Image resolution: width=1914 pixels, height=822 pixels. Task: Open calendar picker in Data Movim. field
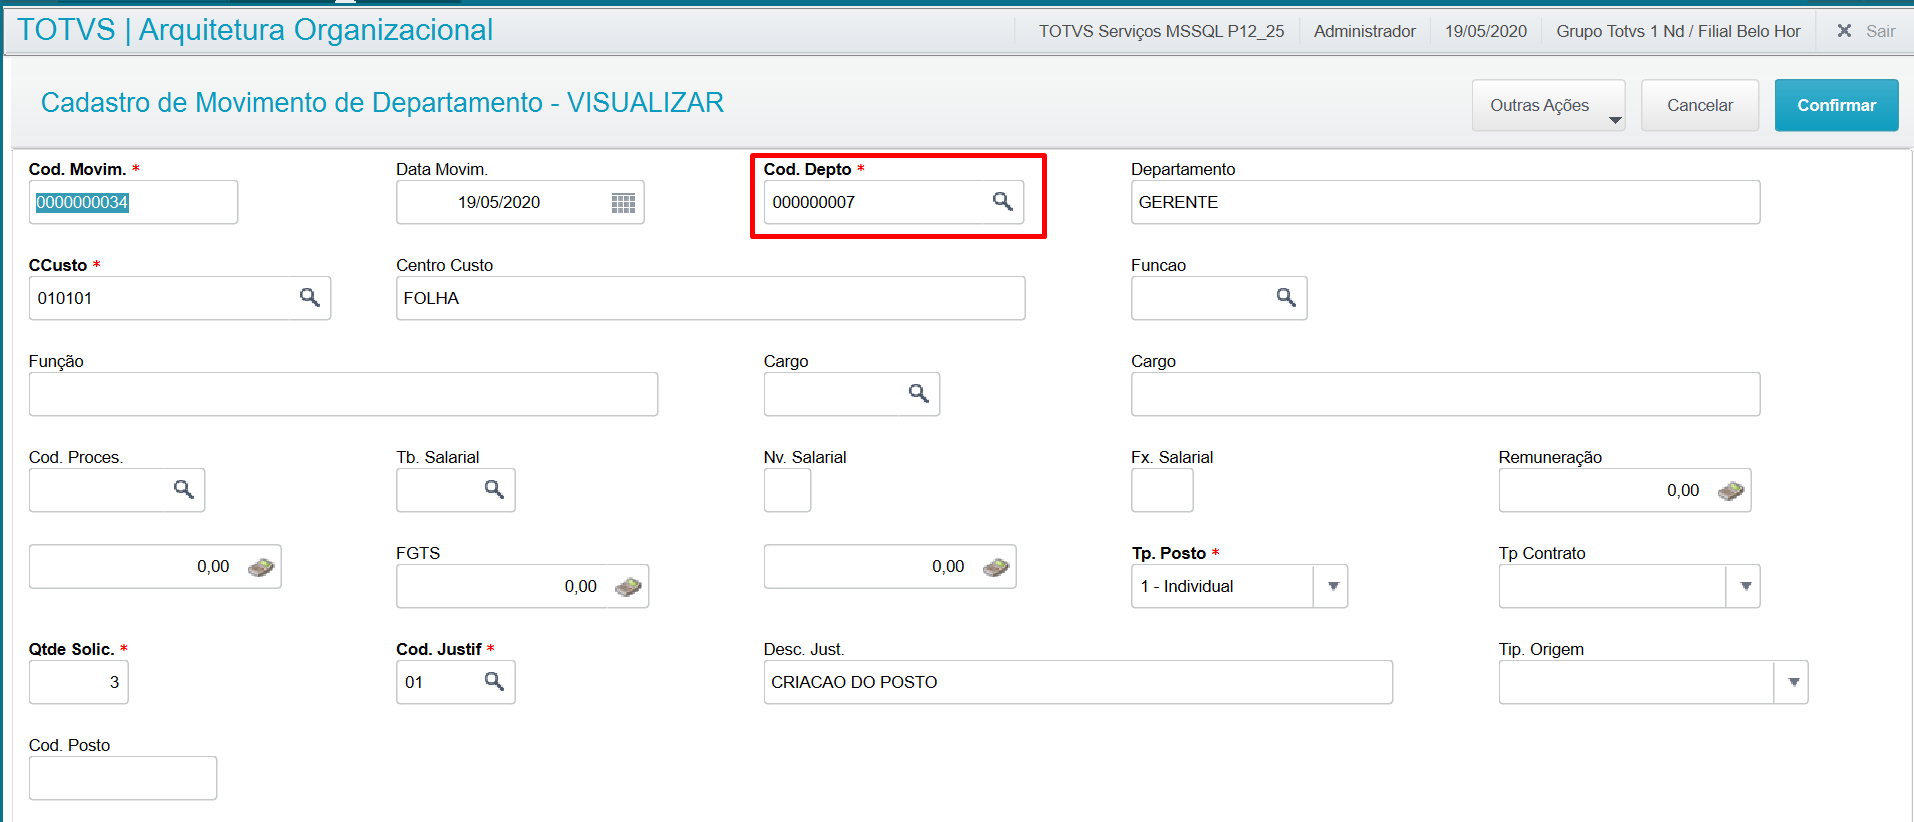tap(623, 203)
